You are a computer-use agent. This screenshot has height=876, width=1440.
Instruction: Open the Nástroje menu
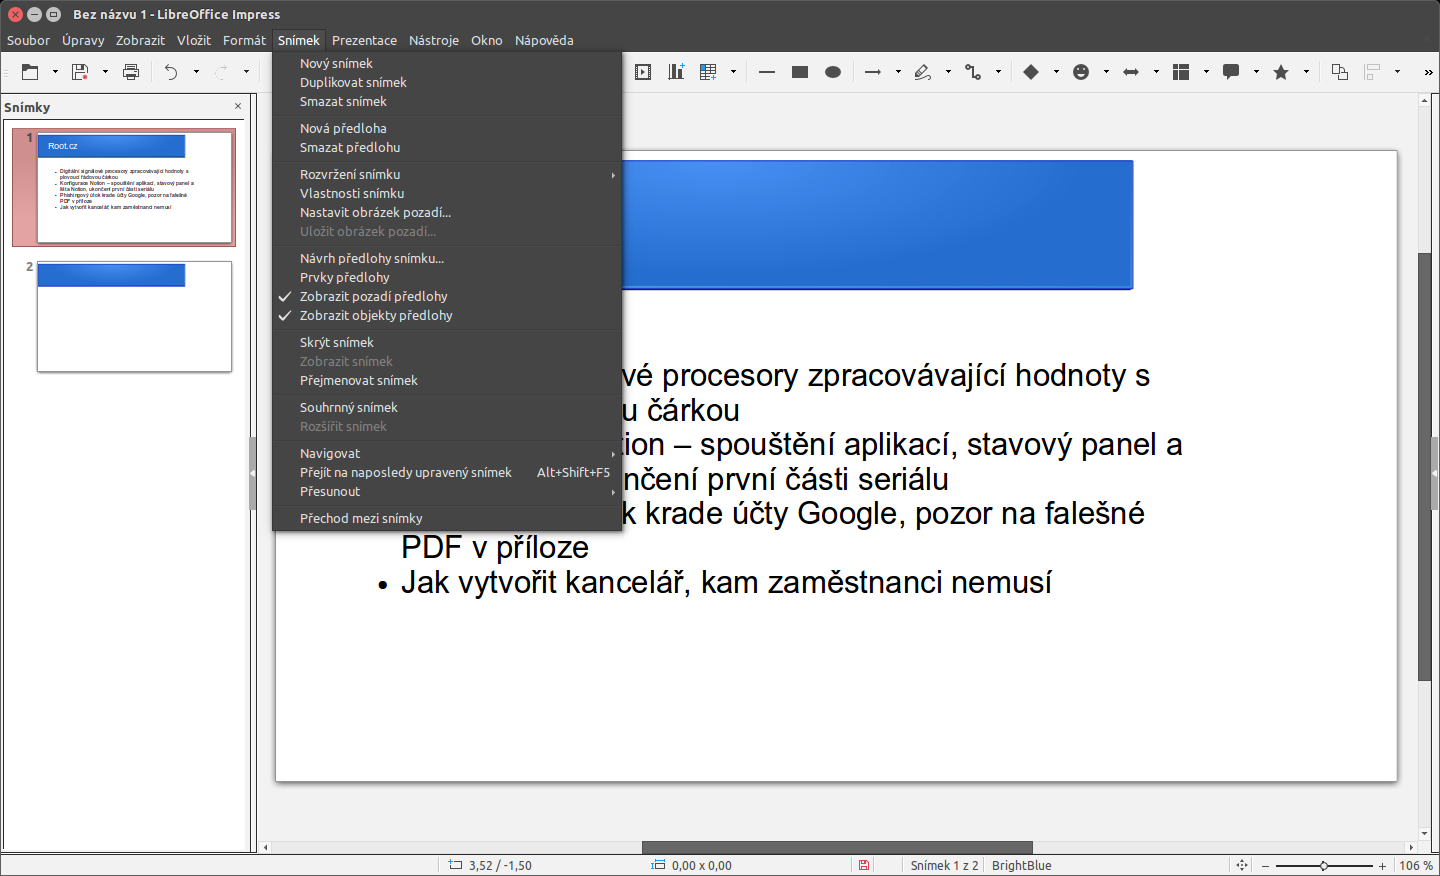[x=434, y=40]
